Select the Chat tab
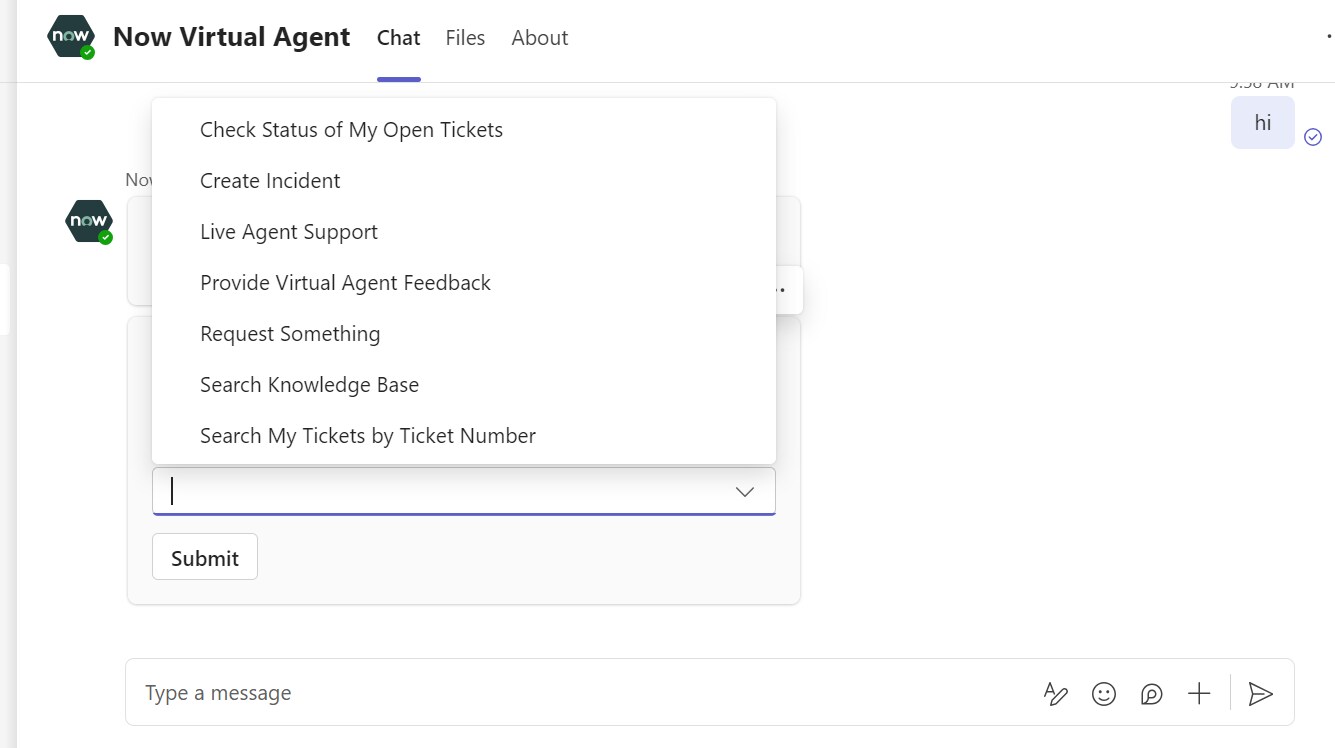 coord(398,37)
